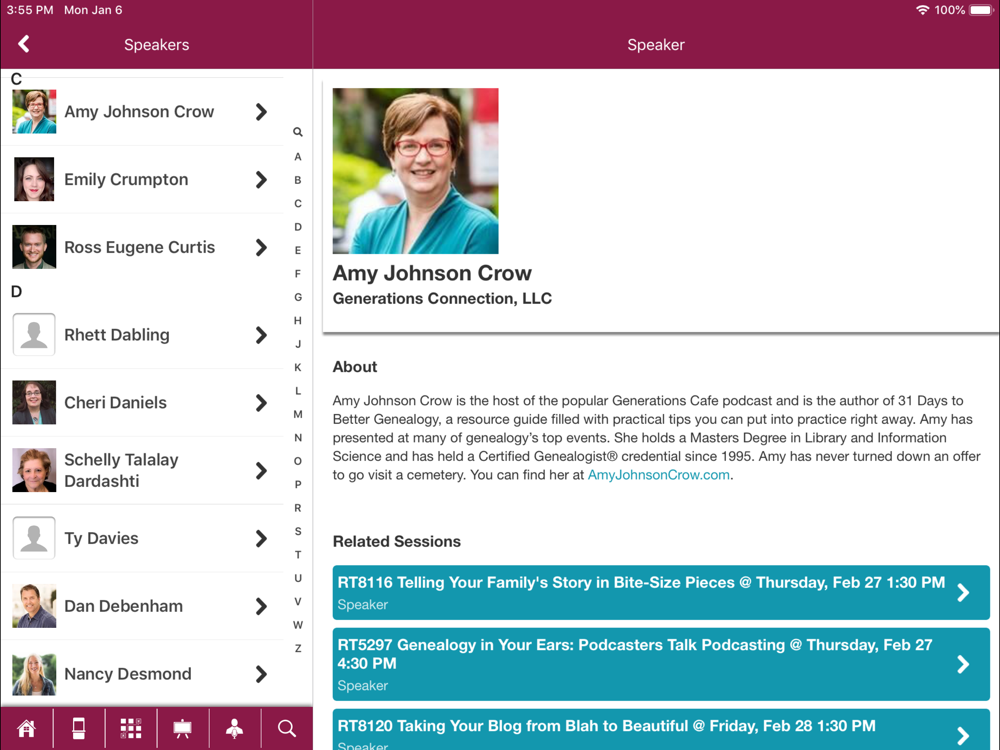Screen dimensions: 1000x750
Task: Jump to letter D in index
Action: point(298,227)
